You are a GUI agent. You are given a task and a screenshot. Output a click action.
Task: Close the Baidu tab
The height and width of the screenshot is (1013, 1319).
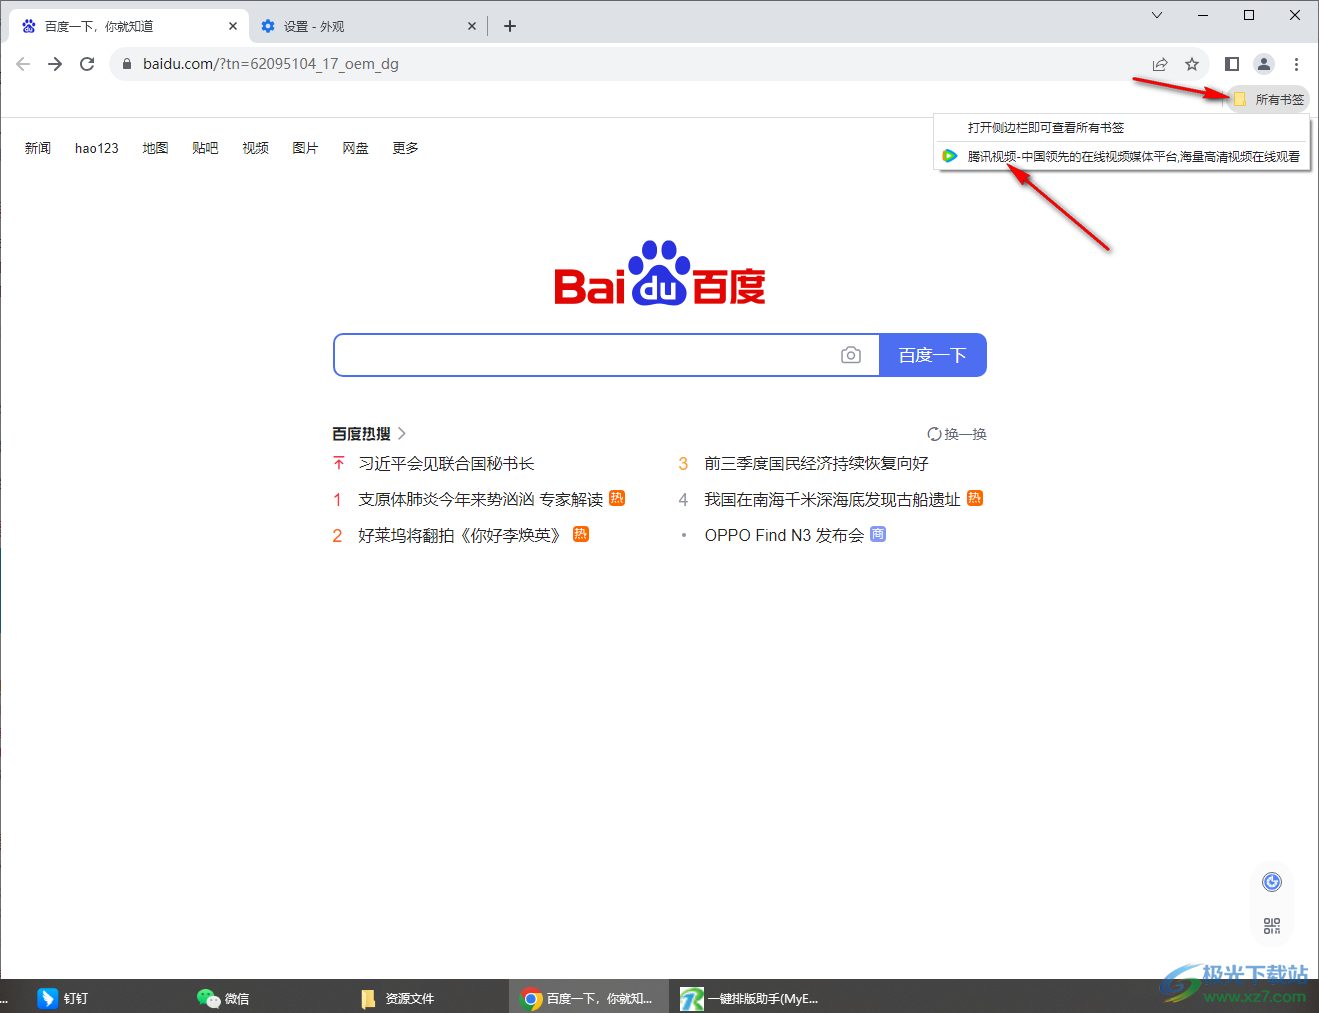point(233,26)
